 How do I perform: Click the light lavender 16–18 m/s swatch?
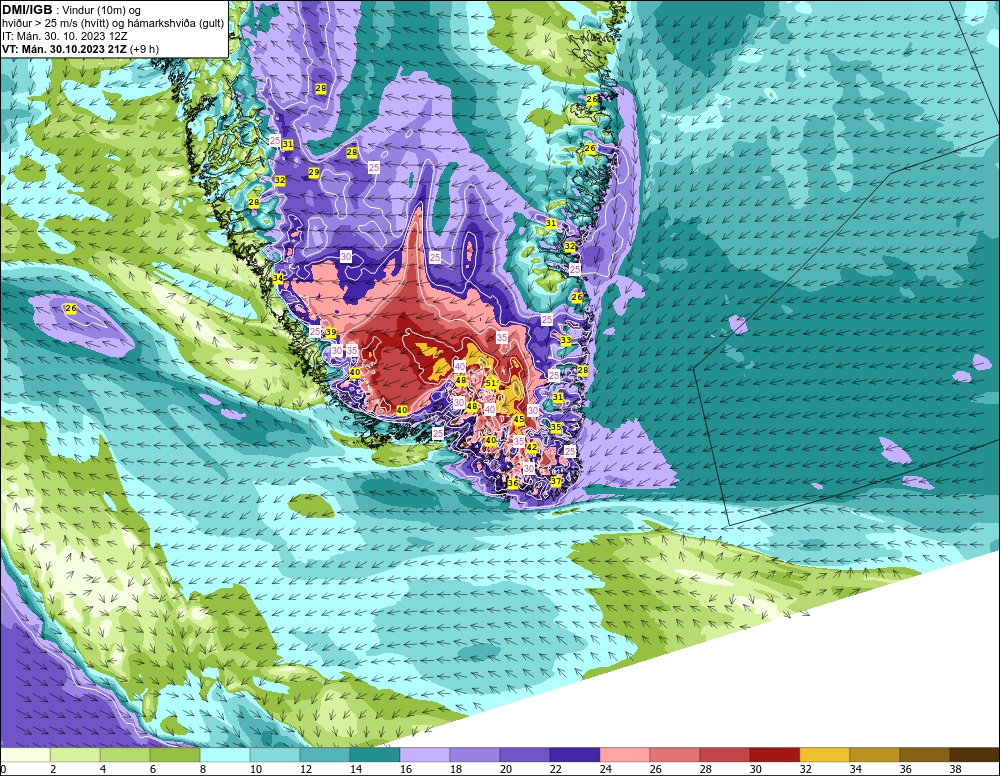[425, 755]
